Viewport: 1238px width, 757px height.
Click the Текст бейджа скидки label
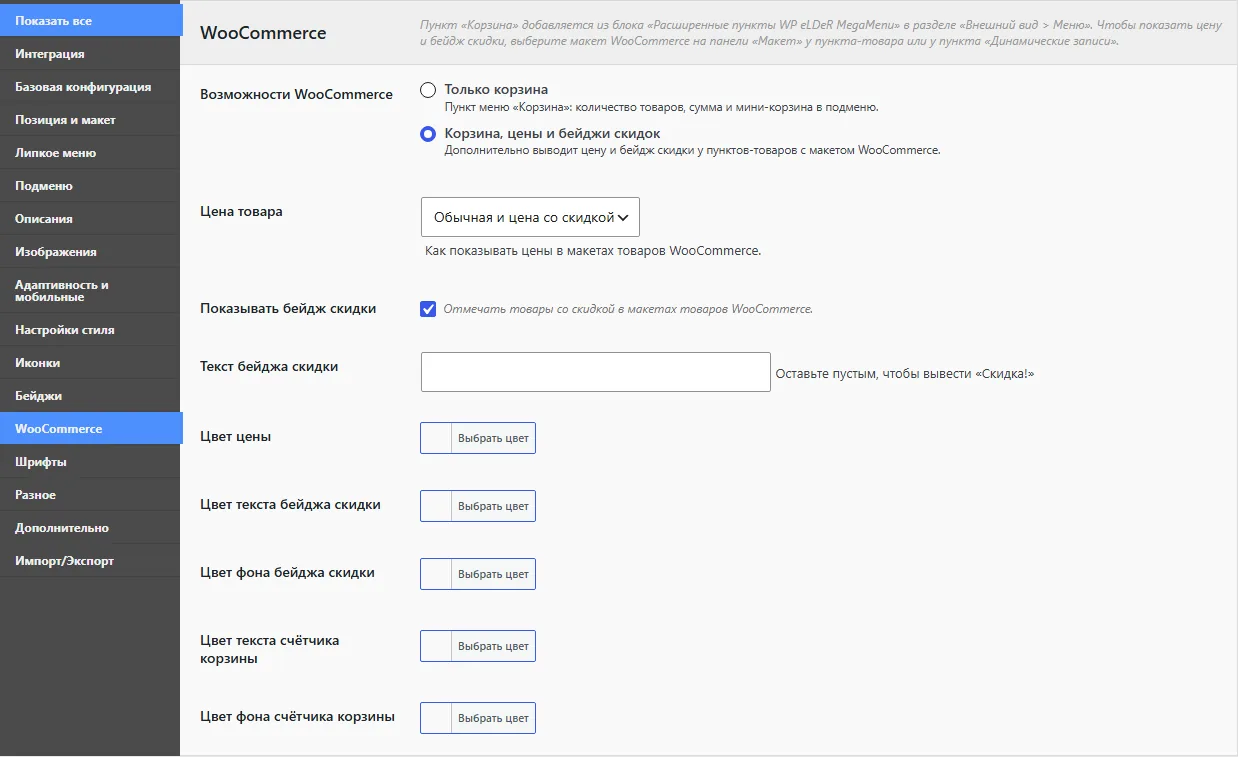click(x=269, y=367)
